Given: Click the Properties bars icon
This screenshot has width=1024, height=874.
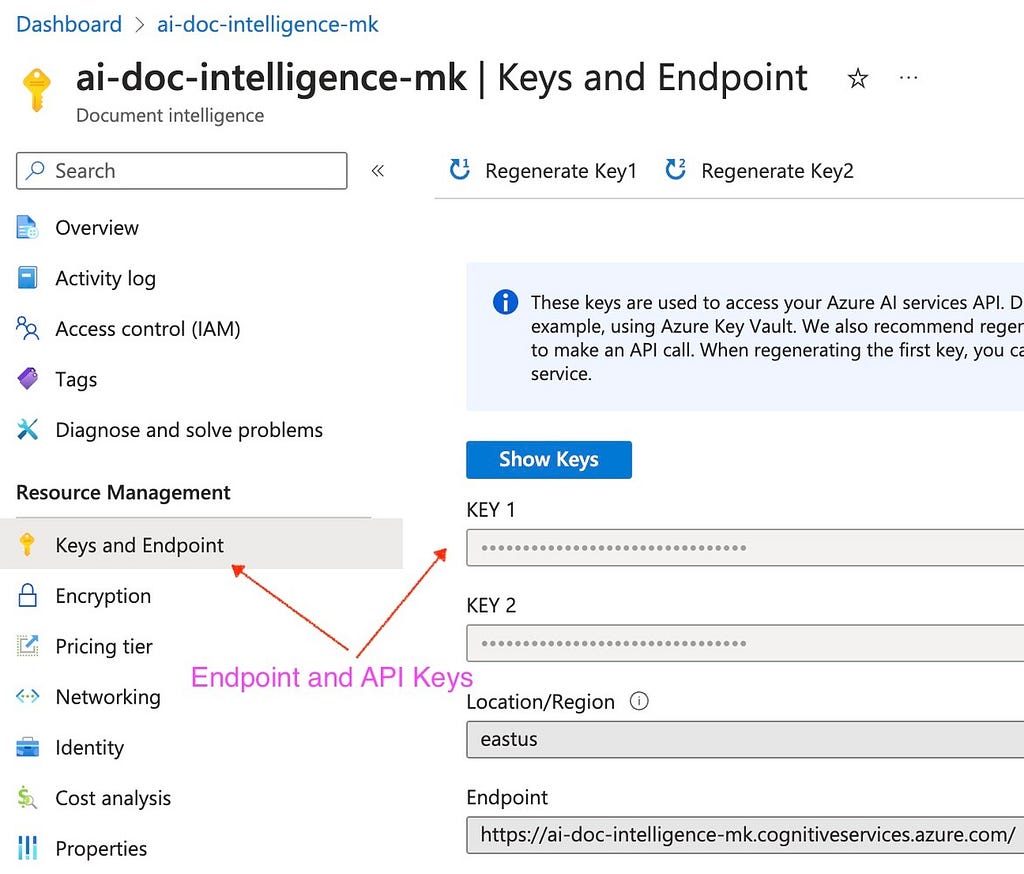Looking at the screenshot, I should 27,848.
